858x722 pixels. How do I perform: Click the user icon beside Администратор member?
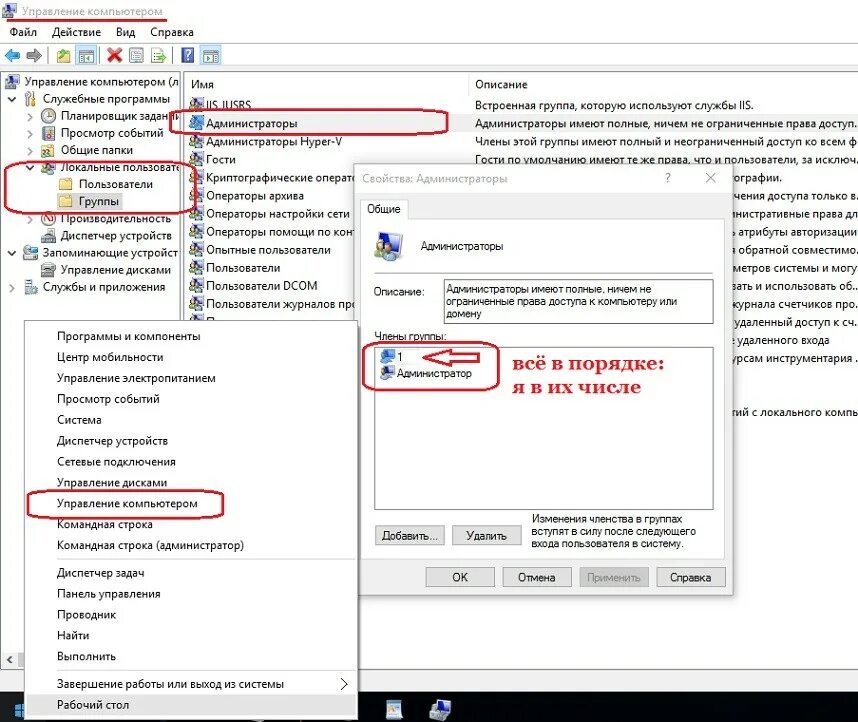click(387, 373)
